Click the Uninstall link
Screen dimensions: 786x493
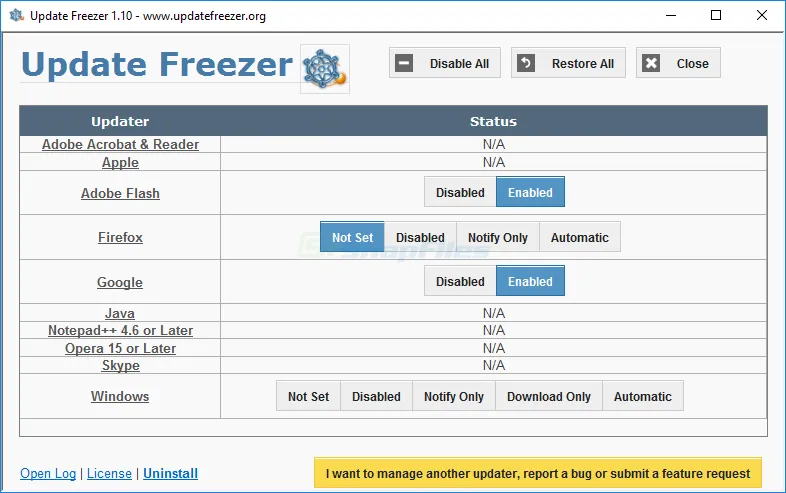(170, 473)
